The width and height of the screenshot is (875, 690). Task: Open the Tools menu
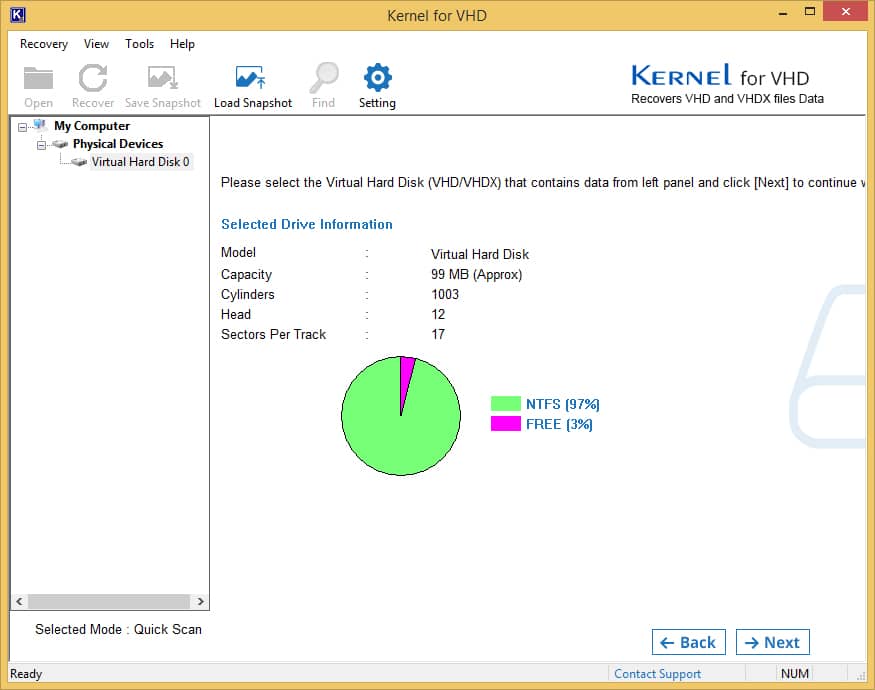(x=139, y=44)
